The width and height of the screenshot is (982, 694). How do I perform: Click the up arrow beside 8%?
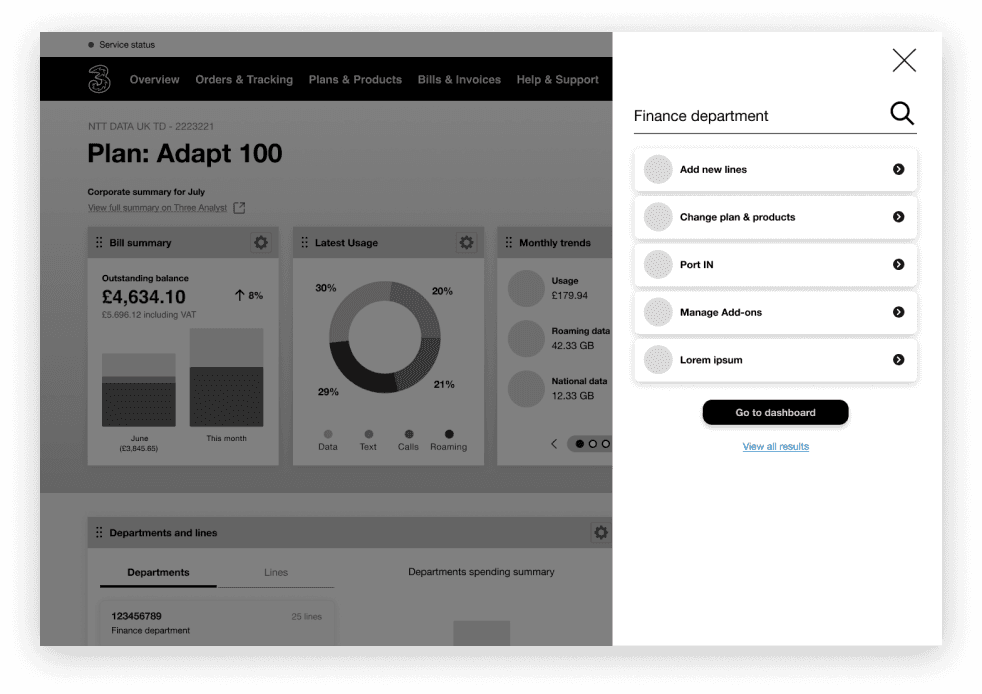(x=239, y=295)
